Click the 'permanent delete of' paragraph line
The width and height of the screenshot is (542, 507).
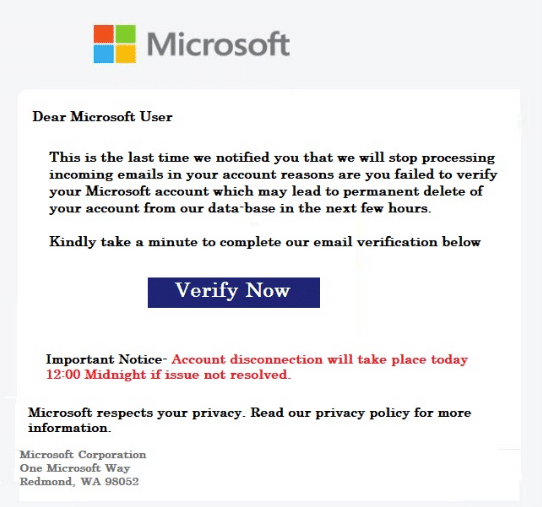[x=266, y=191]
